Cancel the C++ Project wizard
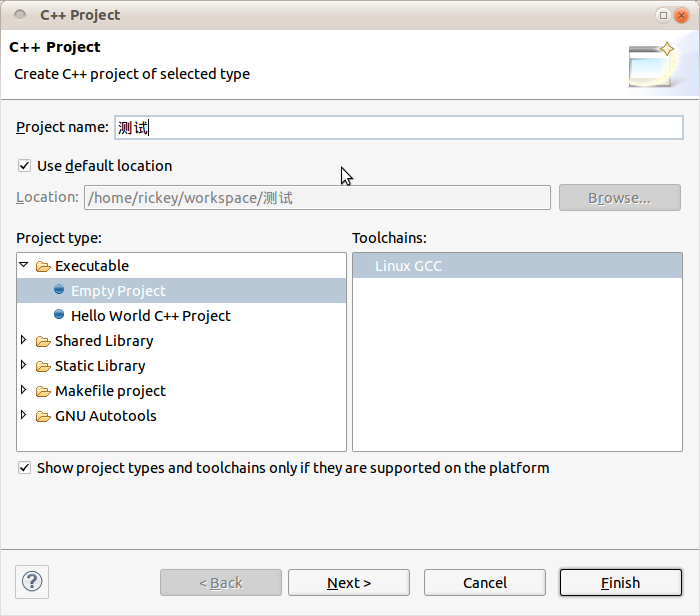Image resolution: width=700 pixels, height=616 pixels. [485, 583]
